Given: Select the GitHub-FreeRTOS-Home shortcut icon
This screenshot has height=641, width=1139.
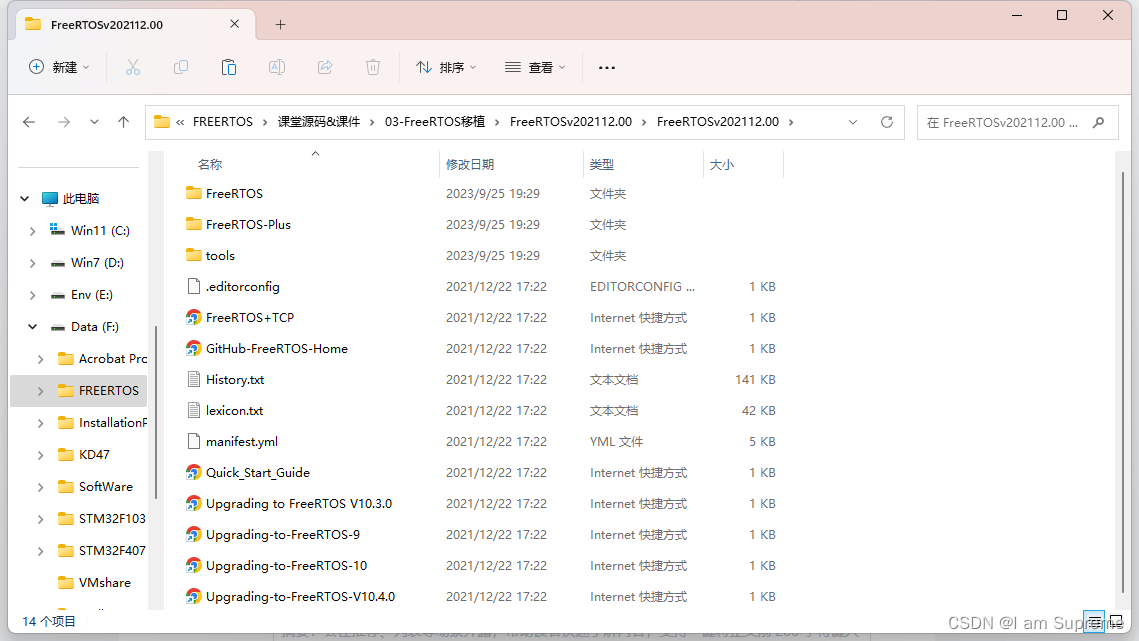Looking at the screenshot, I should (193, 349).
